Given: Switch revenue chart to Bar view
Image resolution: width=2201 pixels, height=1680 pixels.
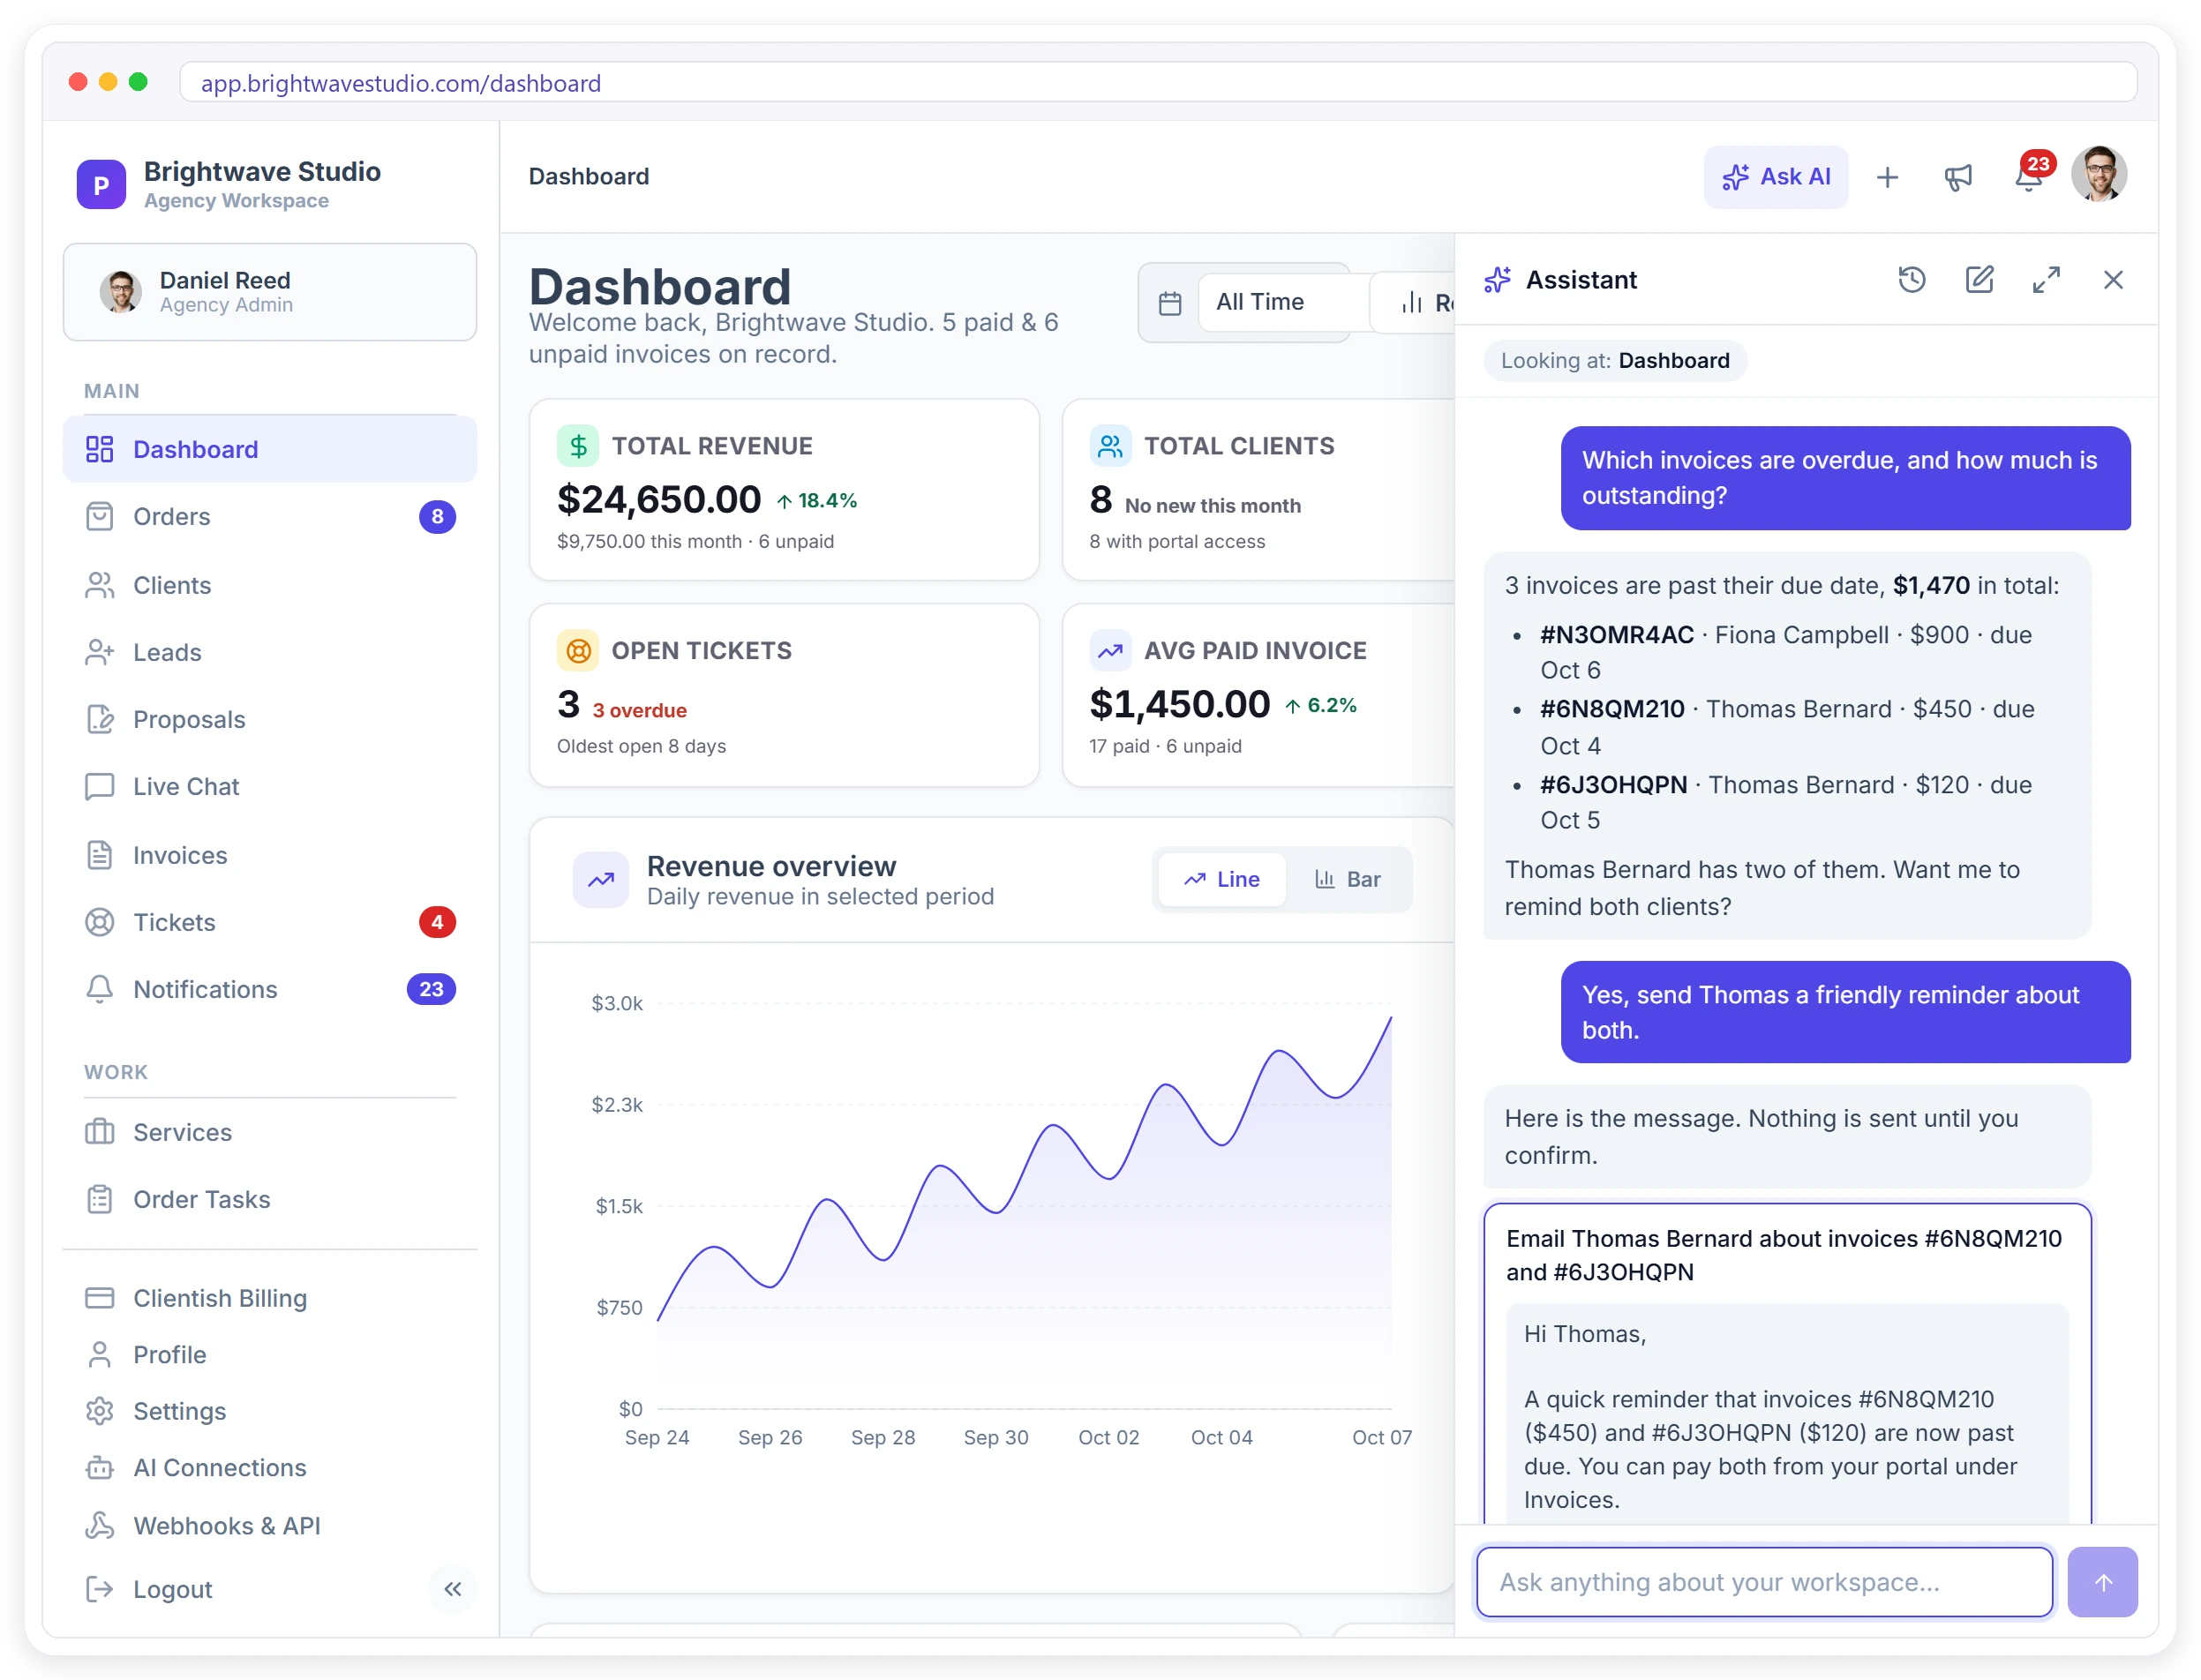Looking at the screenshot, I should pos(1346,879).
